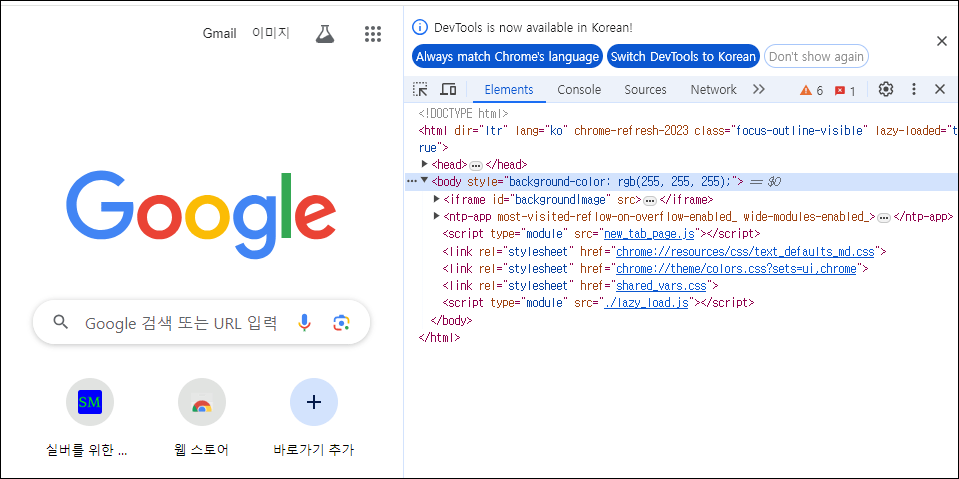Click the 바로가기 추가 plus button
This screenshot has width=959, height=479.
314,402
